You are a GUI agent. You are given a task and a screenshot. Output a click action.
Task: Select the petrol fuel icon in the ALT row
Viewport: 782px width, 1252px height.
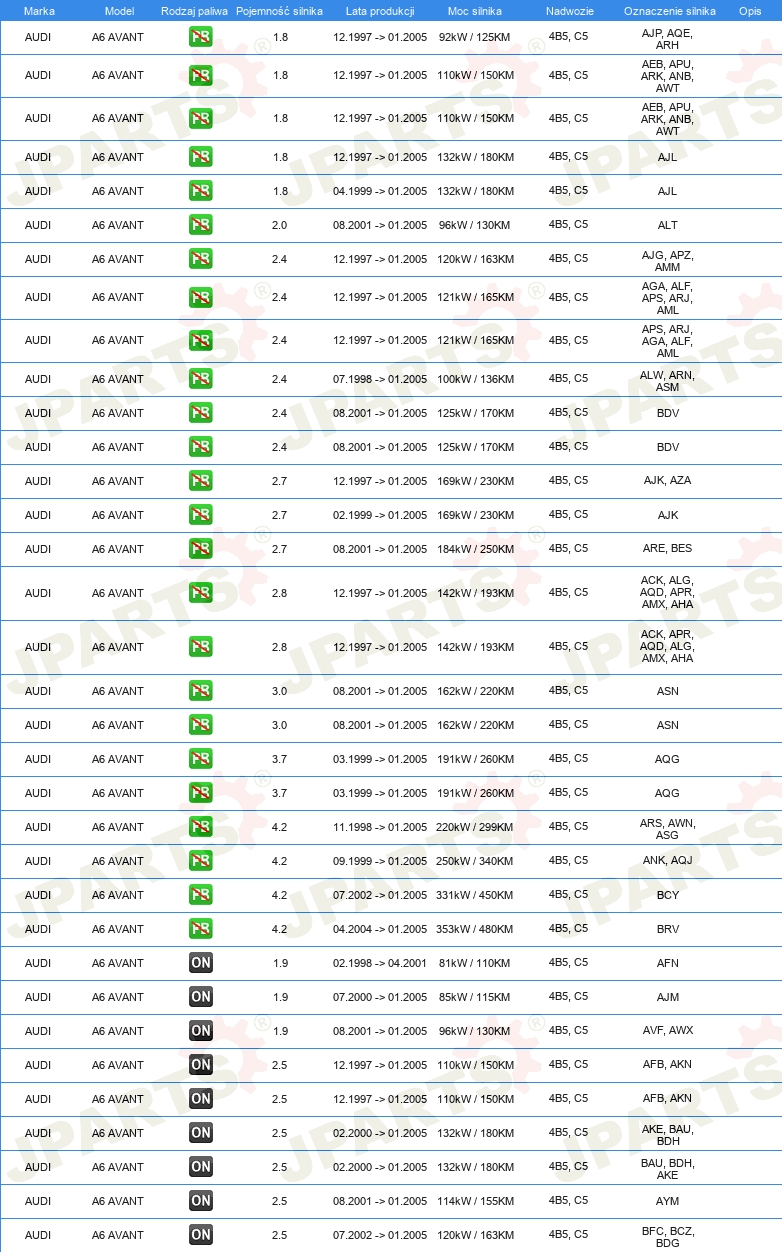200,225
